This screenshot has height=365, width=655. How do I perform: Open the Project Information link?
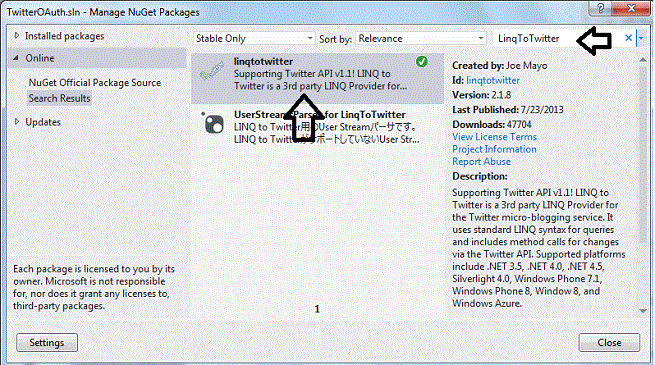[x=494, y=150]
